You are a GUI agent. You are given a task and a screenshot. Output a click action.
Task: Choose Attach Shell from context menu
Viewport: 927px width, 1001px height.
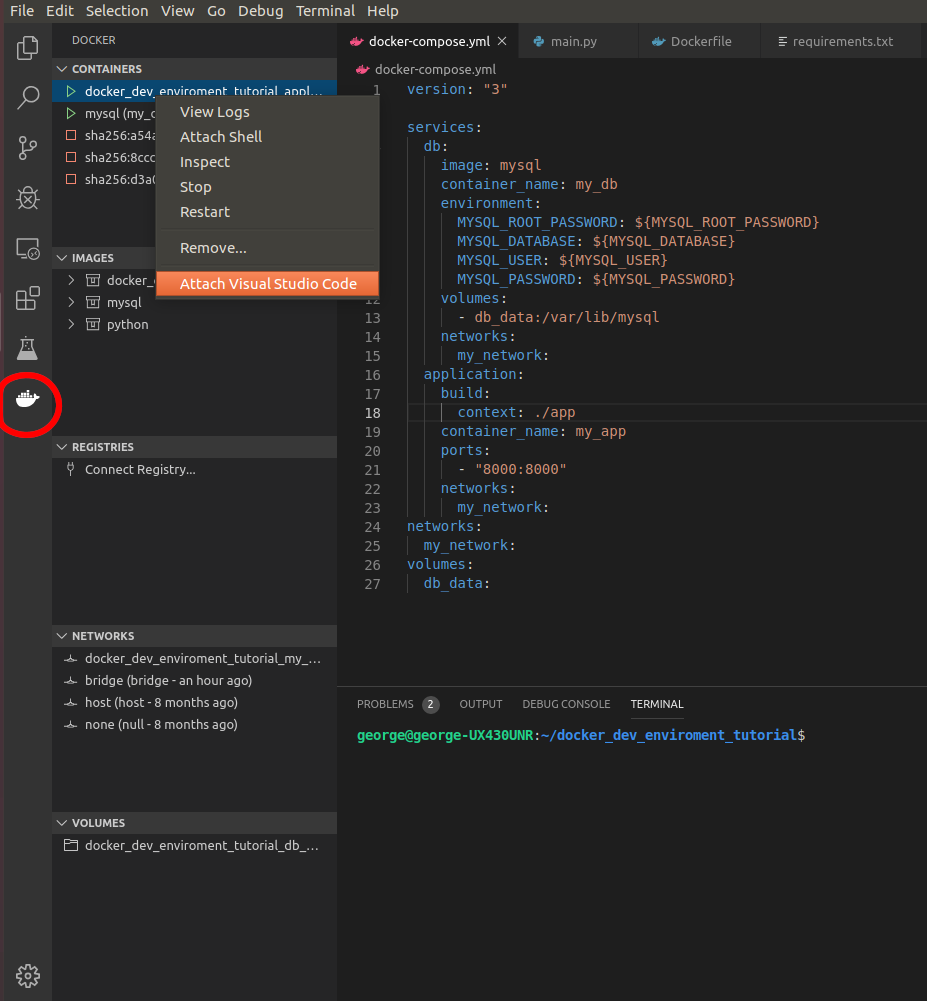(x=268, y=137)
